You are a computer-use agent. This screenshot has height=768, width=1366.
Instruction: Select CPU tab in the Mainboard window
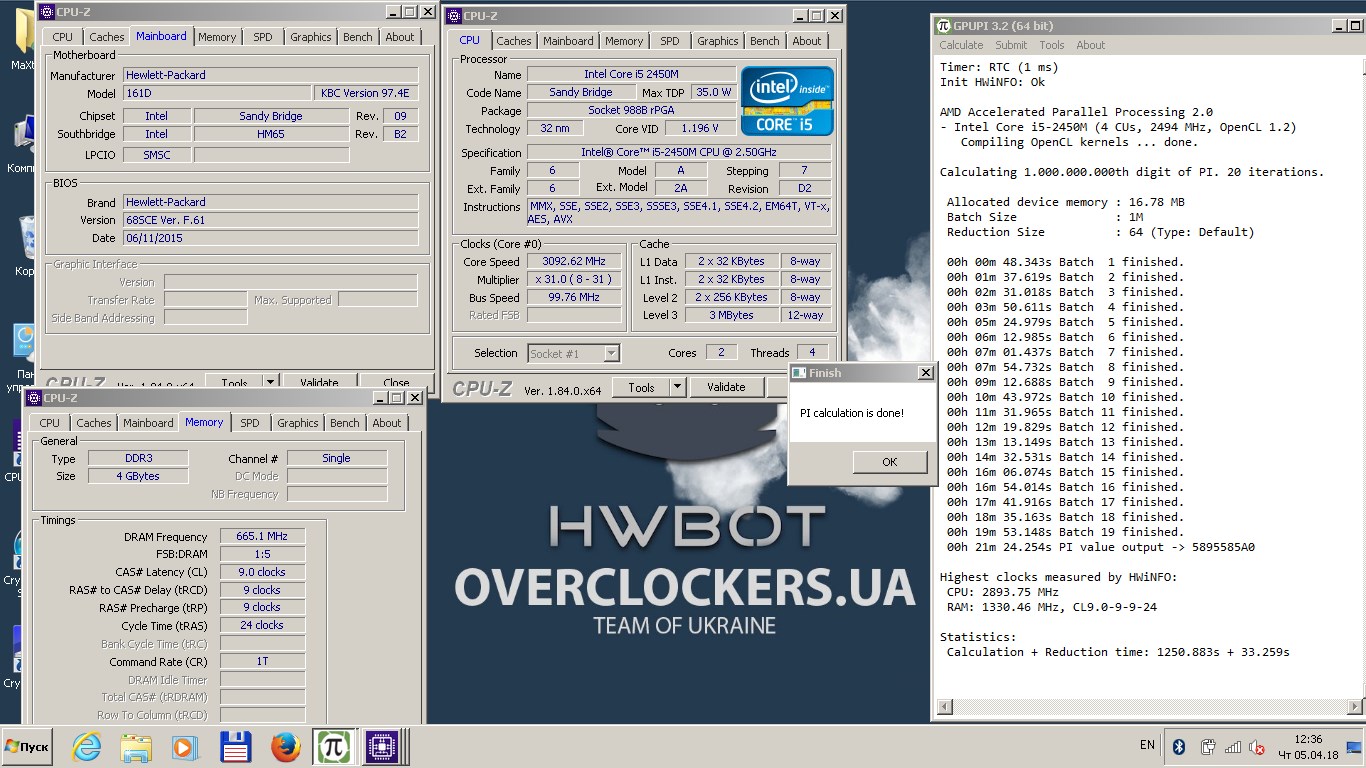pyautogui.click(x=63, y=37)
